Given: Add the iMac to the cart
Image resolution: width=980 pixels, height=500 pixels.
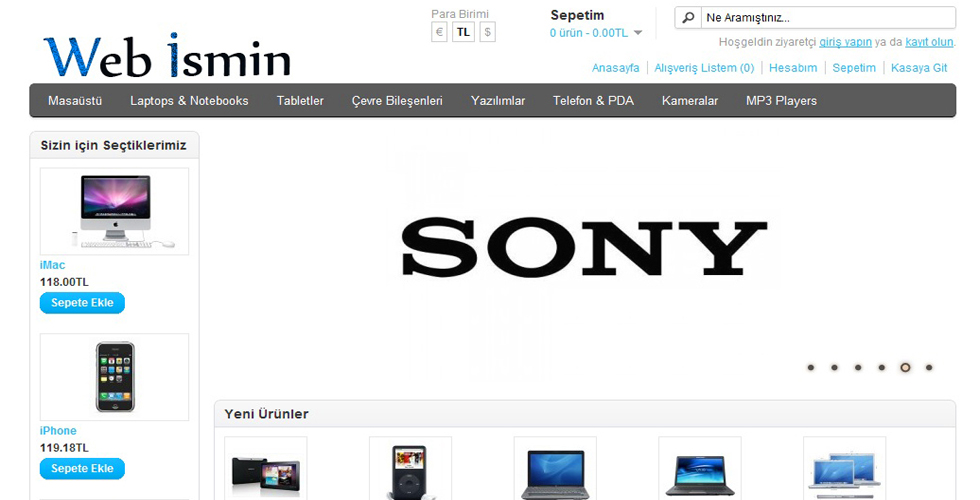Looking at the screenshot, I should (x=82, y=303).
